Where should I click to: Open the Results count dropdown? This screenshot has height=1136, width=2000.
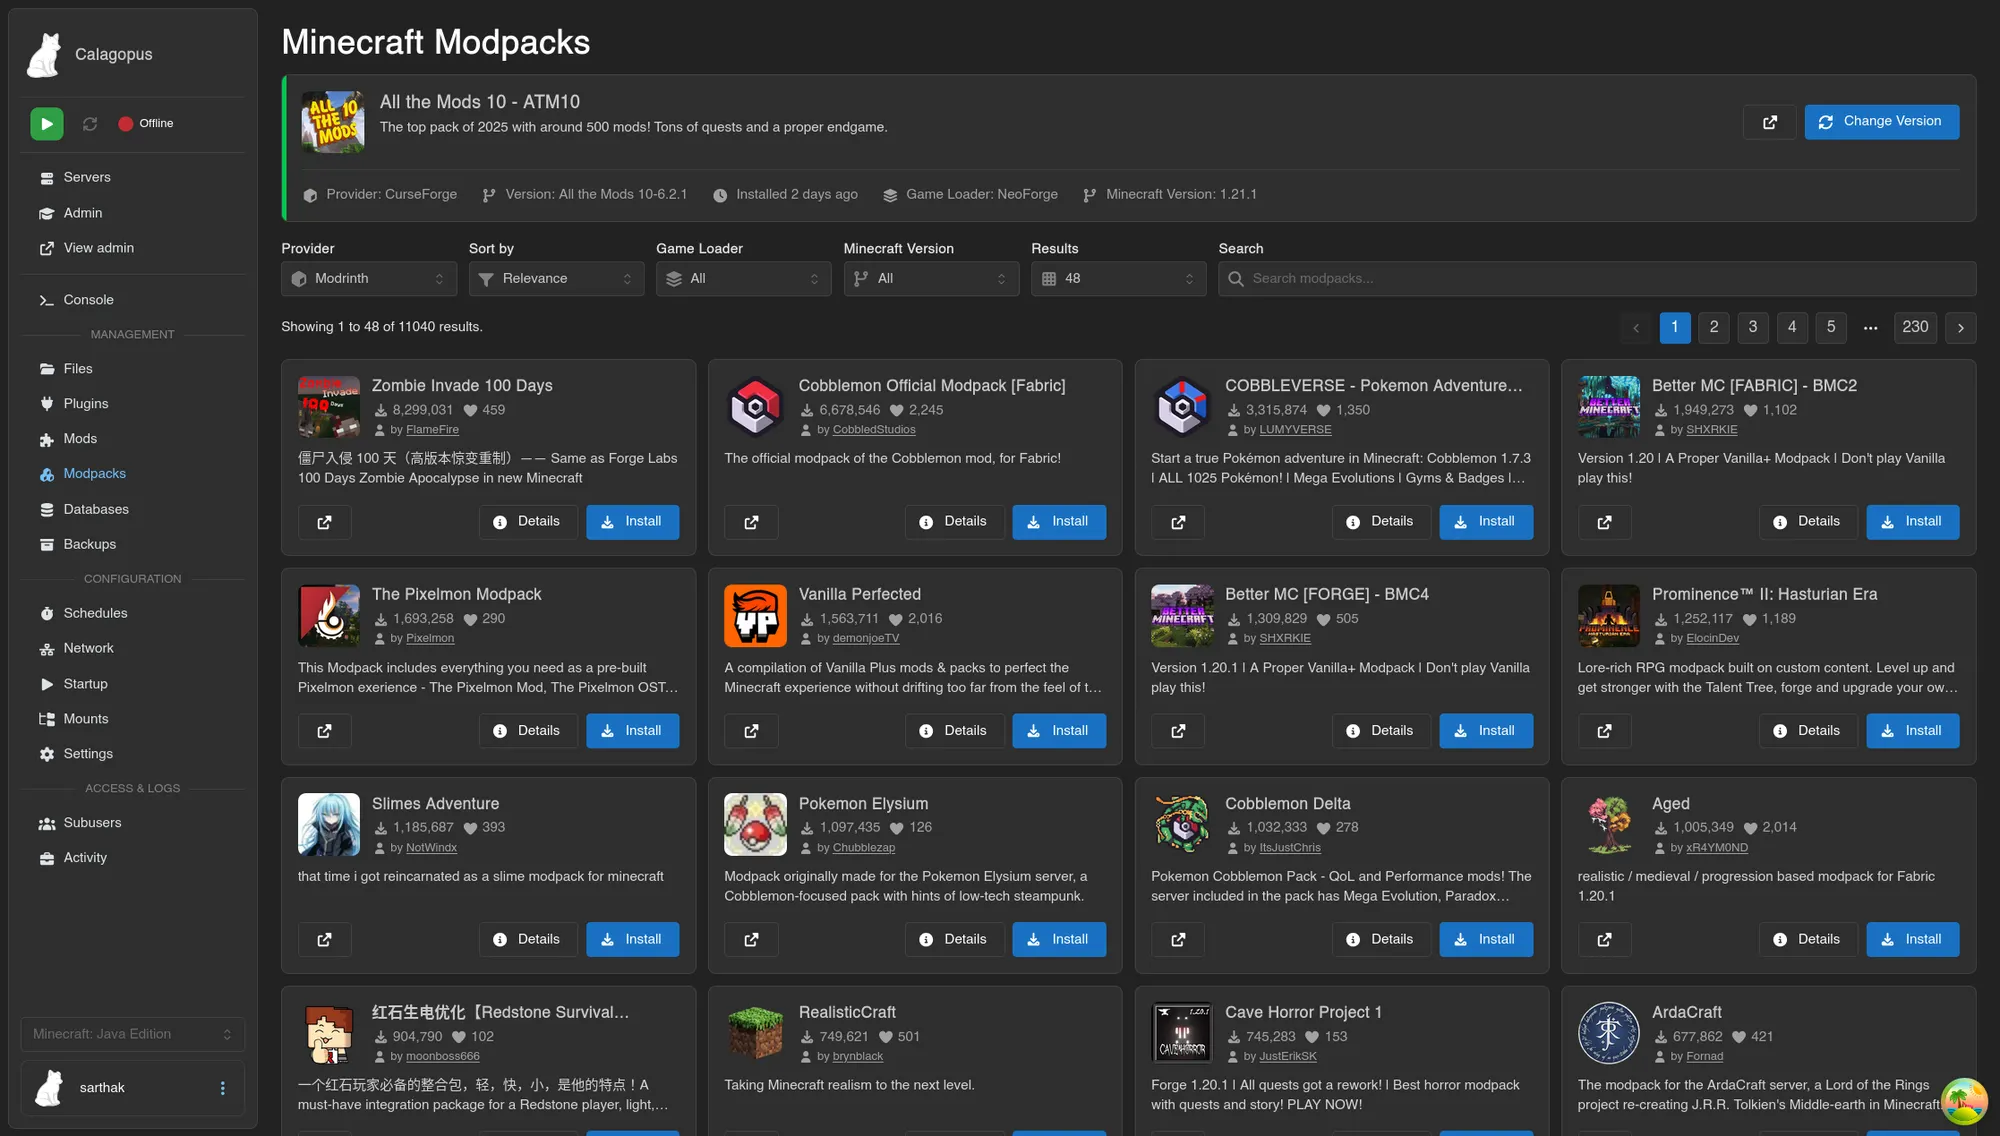[1118, 279]
